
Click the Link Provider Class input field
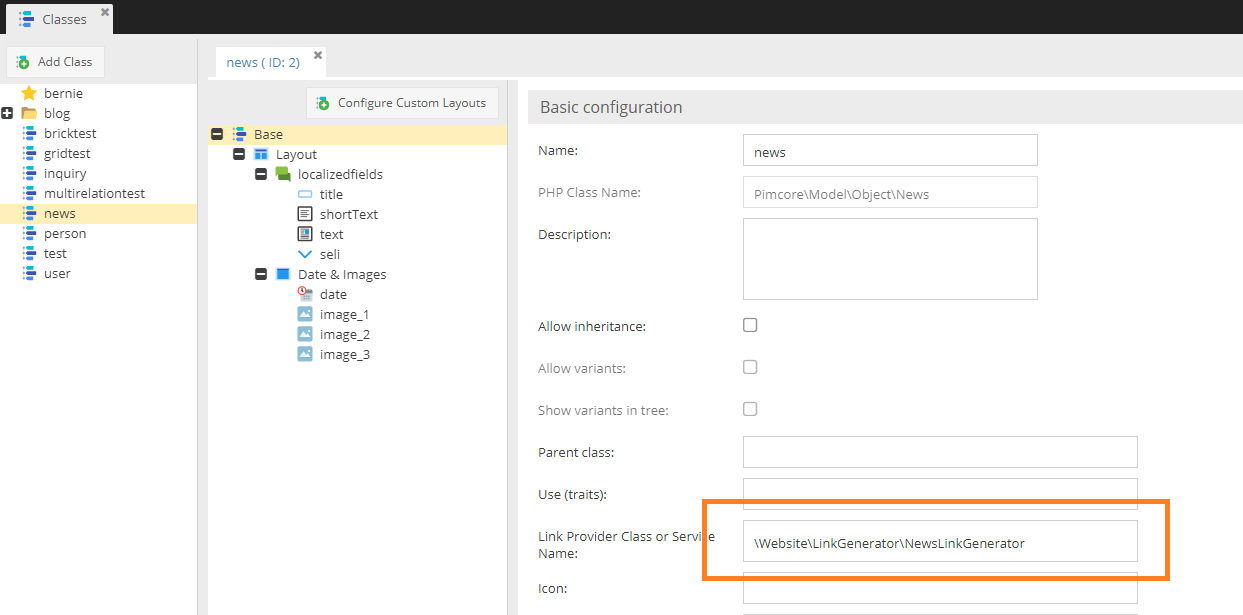click(939, 542)
